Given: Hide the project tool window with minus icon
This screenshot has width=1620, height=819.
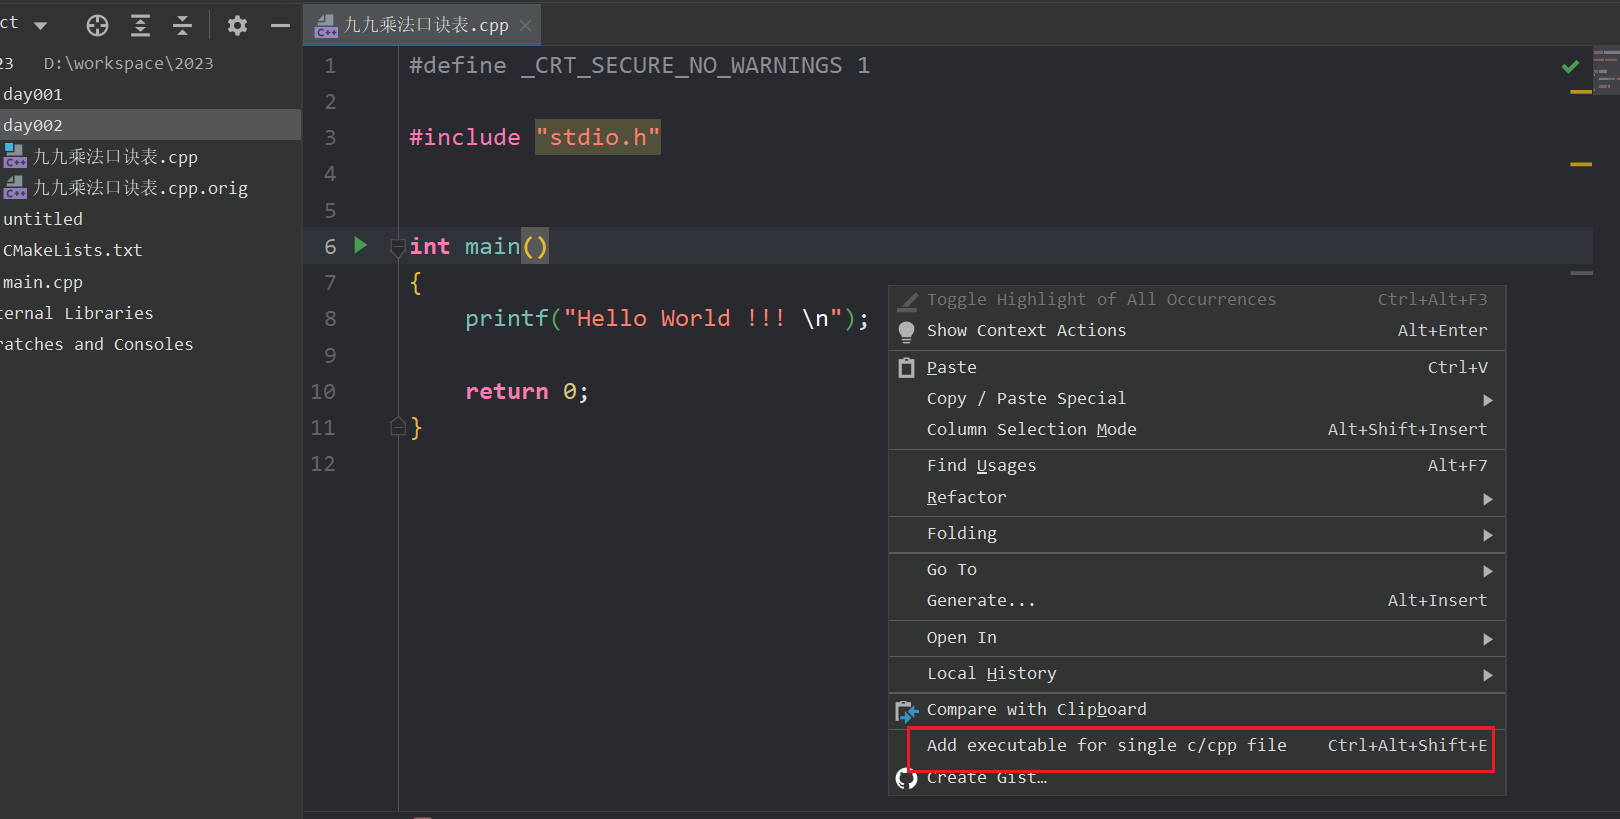Looking at the screenshot, I should [x=280, y=26].
